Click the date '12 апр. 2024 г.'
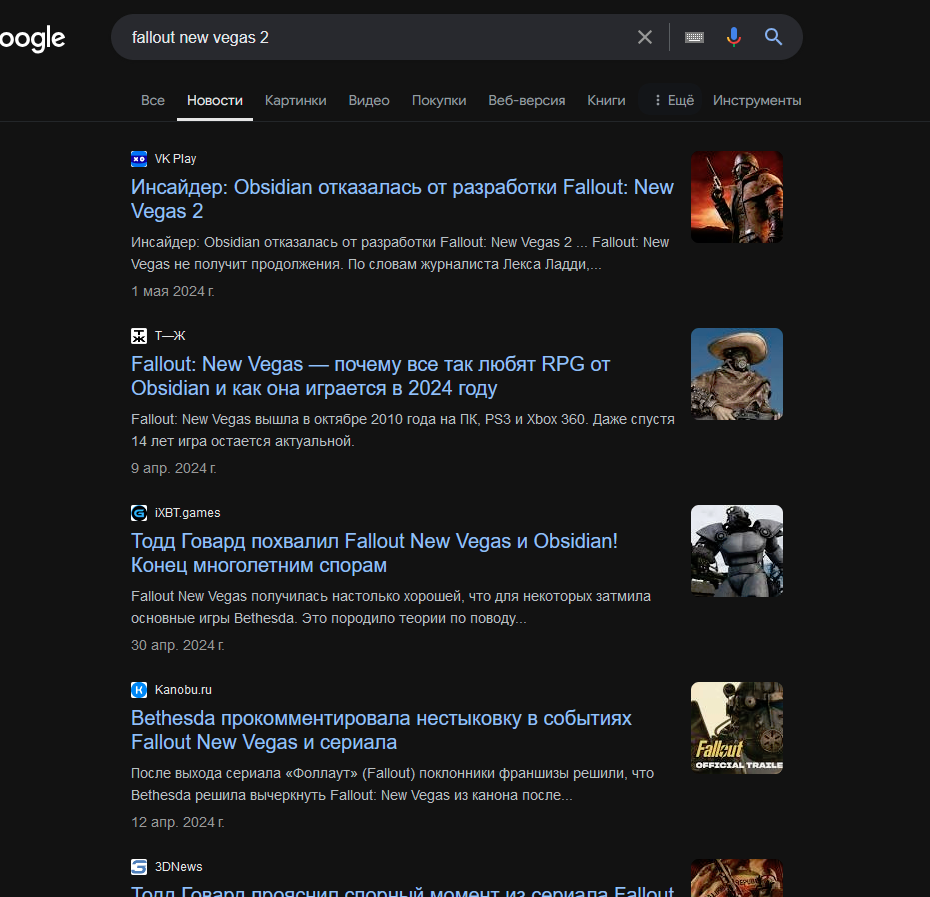Image resolution: width=930 pixels, height=897 pixels. [x=177, y=822]
